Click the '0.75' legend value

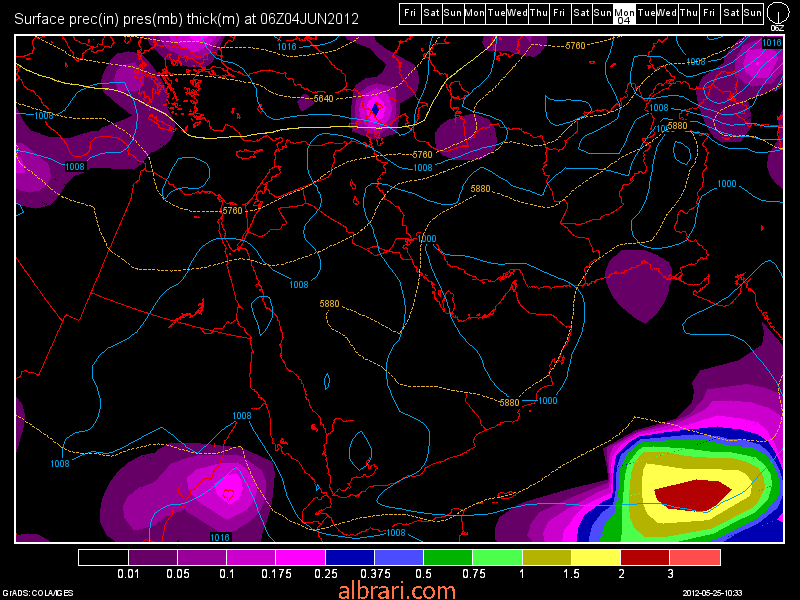(473, 574)
